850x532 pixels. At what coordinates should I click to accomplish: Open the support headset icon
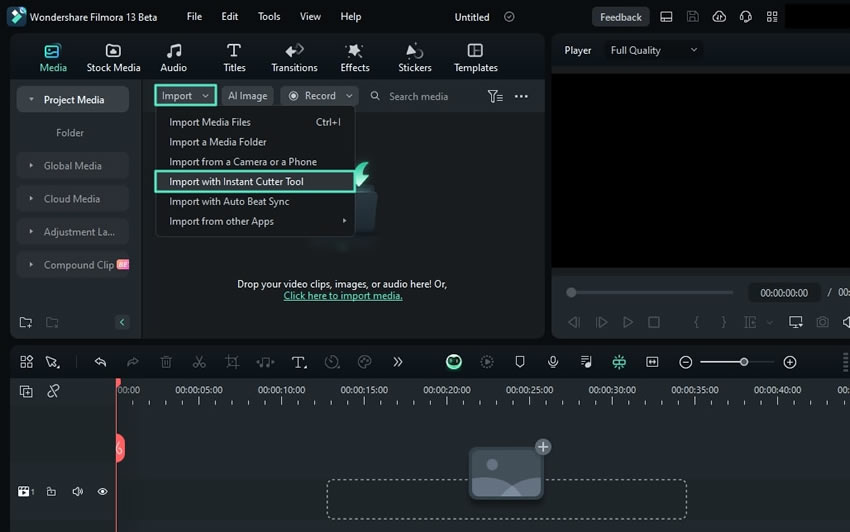click(746, 17)
